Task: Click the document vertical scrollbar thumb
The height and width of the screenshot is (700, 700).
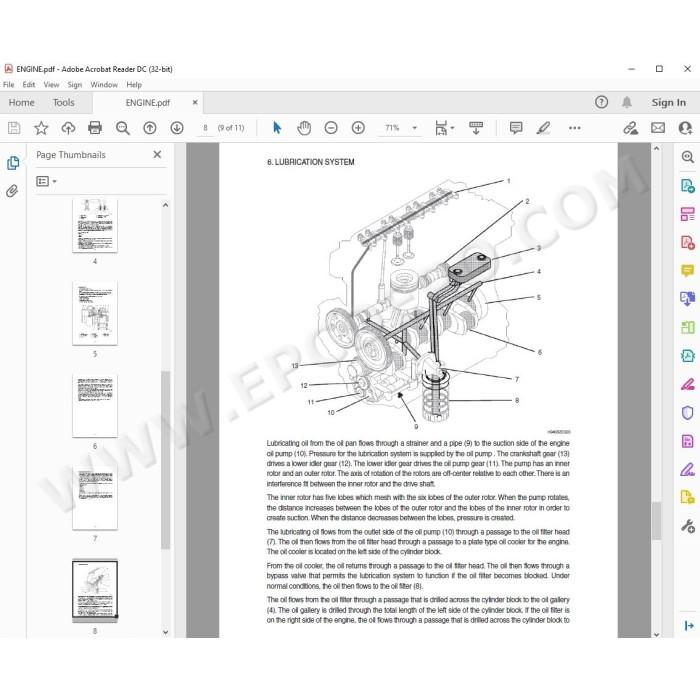Action: [x=656, y=521]
